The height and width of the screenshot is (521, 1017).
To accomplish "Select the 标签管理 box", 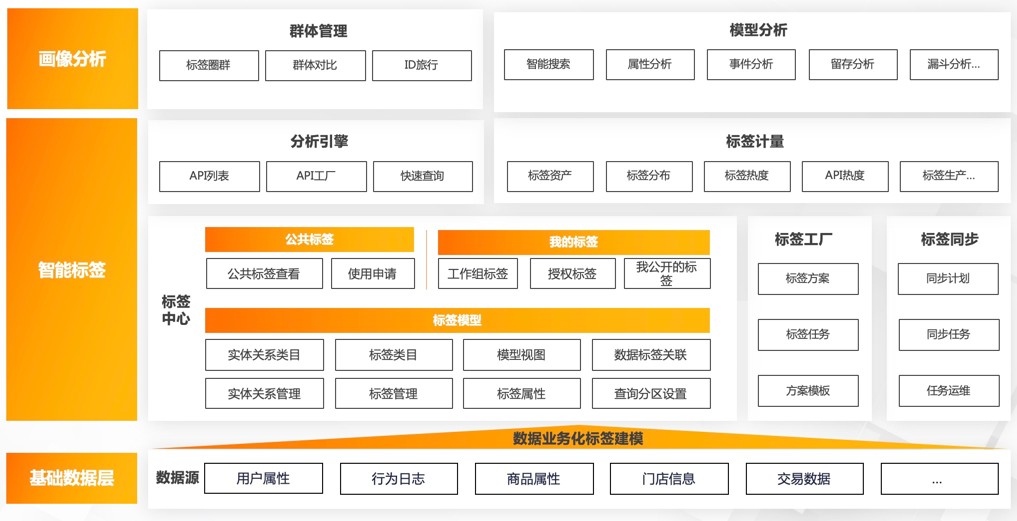I will pos(394,393).
